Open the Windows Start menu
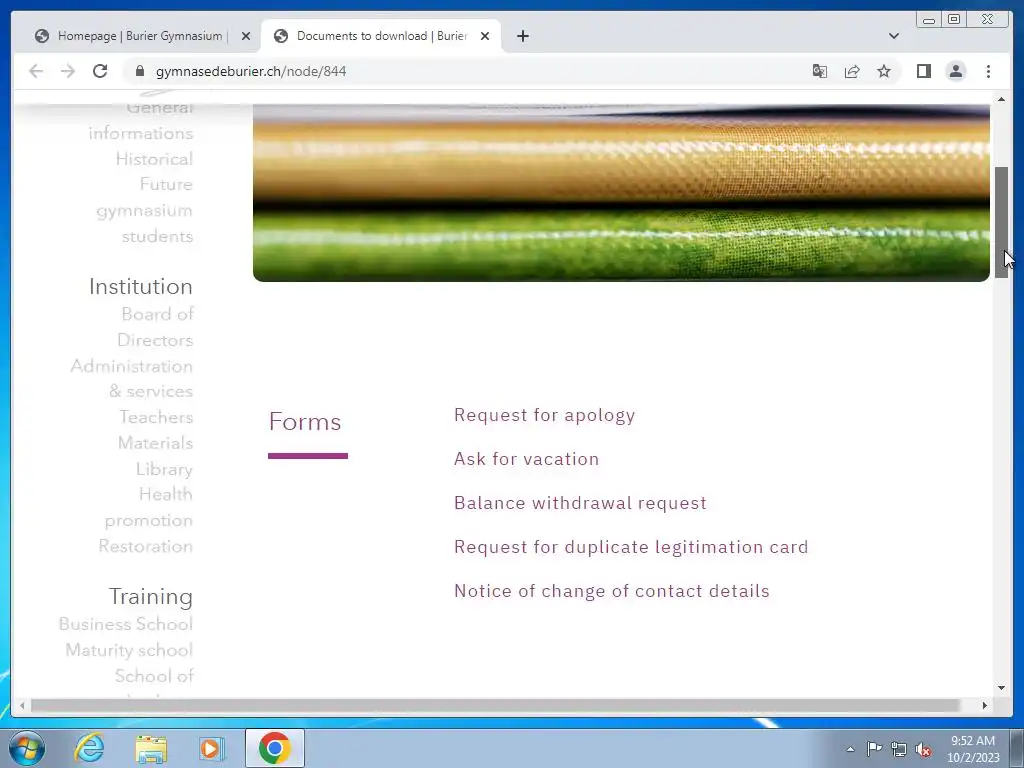This screenshot has width=1024, height=768. click(x=27, y=748)
